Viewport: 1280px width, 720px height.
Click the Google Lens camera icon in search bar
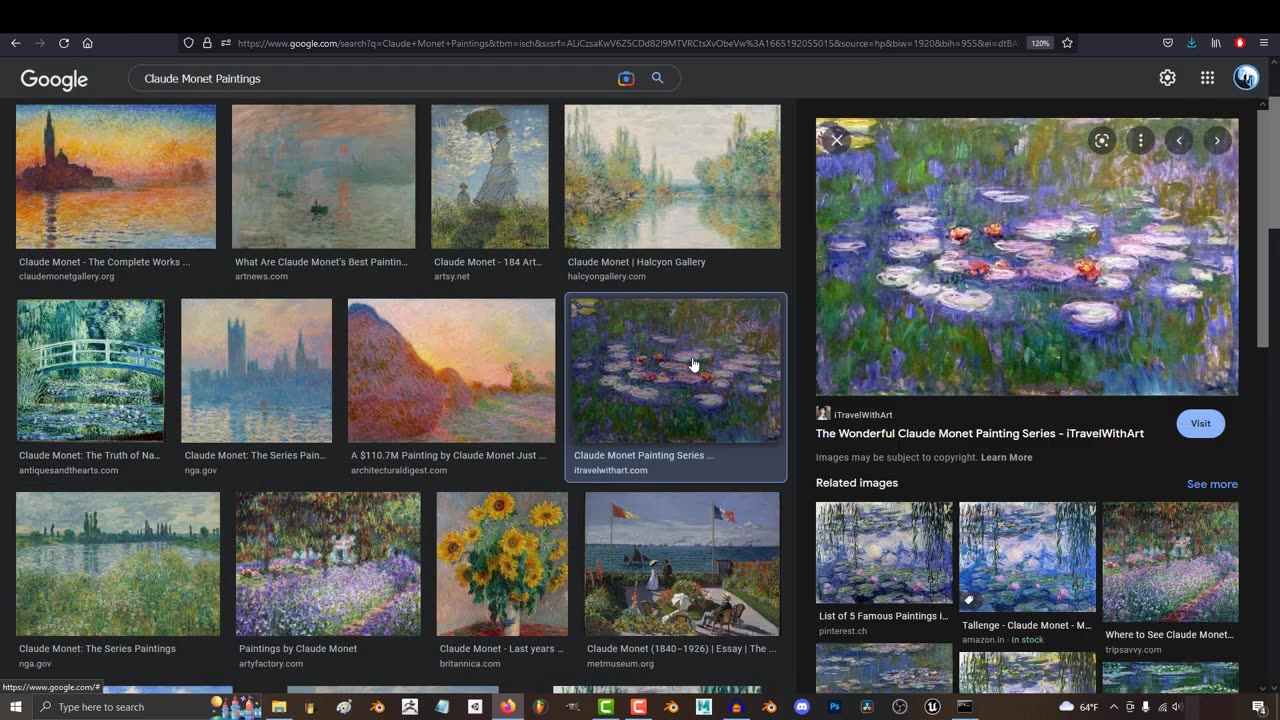(626, 78)
